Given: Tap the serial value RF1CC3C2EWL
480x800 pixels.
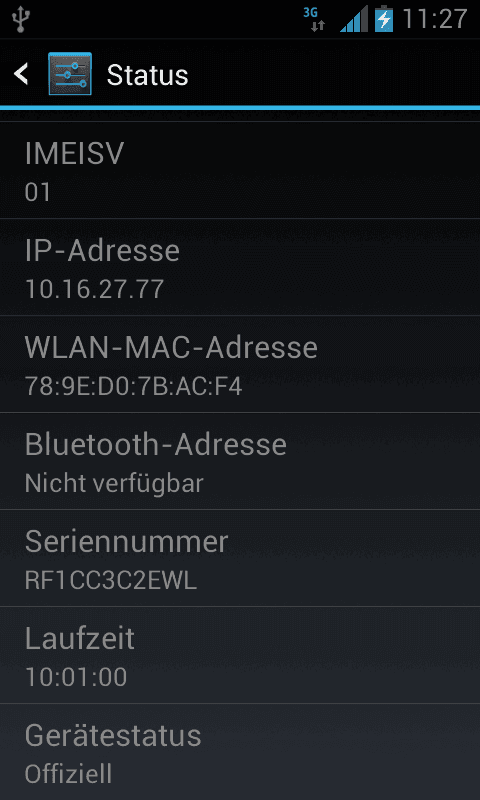Looking at the screenshot, I should (111, 580).
